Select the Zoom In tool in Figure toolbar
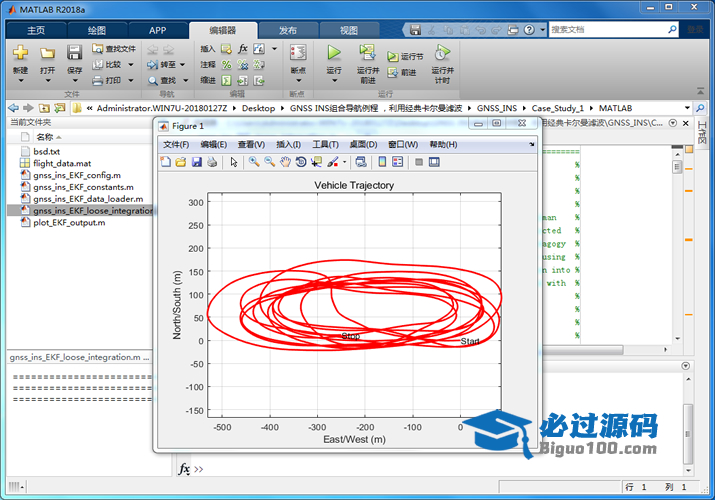 pyautogui.click(x=254, y=161)
